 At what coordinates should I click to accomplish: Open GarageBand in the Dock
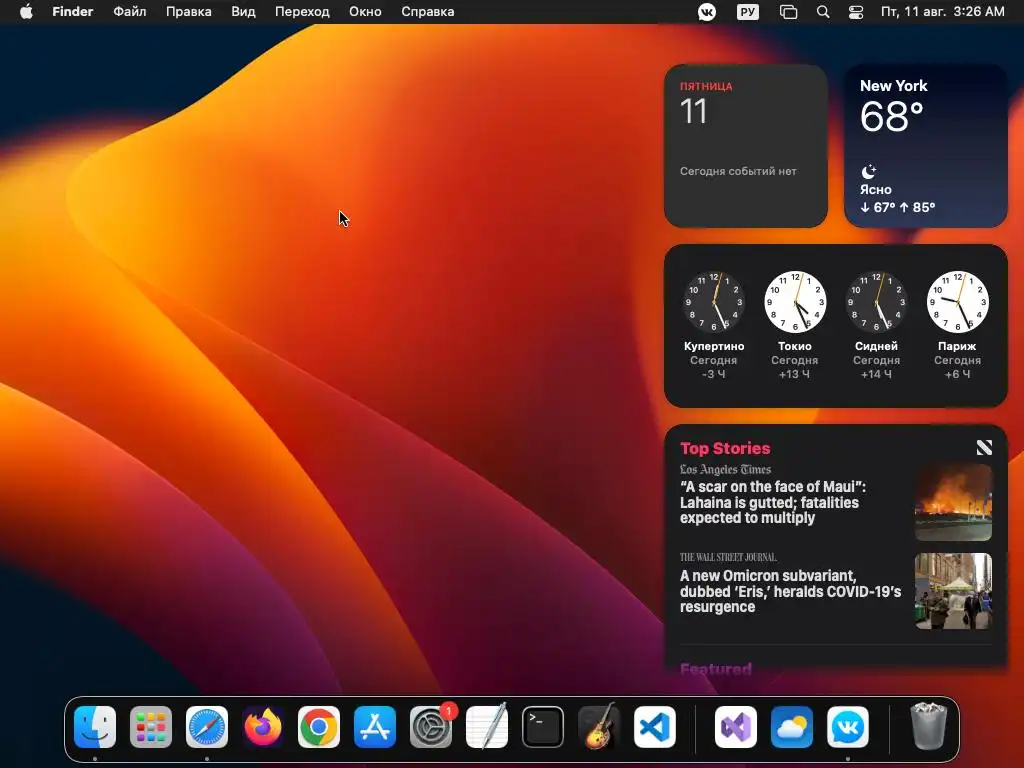pyautogui.click(x=599, y=726)
